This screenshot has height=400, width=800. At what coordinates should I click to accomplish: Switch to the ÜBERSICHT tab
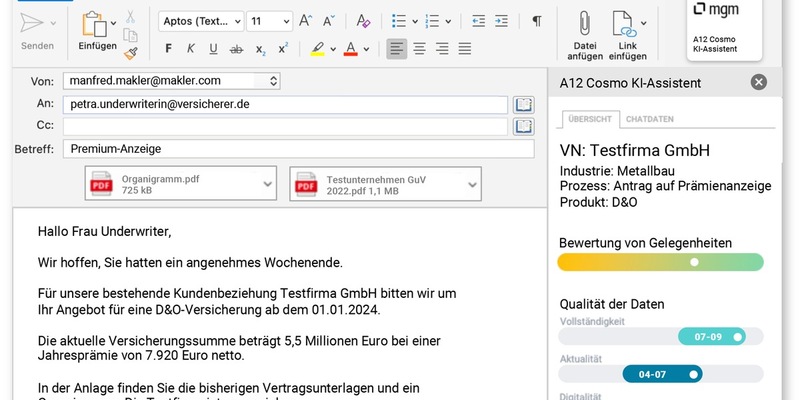click(x=590, y=119)
